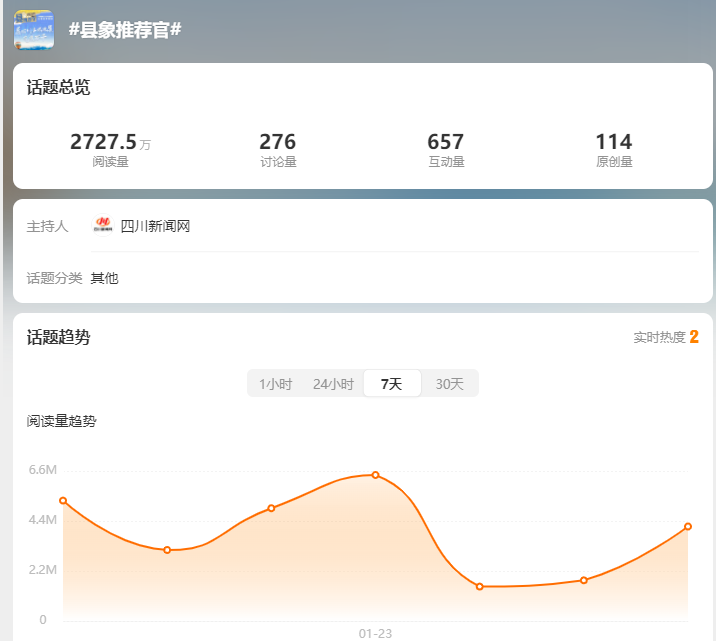This screenshot has height=641, width=716.
Task: Click the real-time heat value 2
Action: (x=694, y=337)
